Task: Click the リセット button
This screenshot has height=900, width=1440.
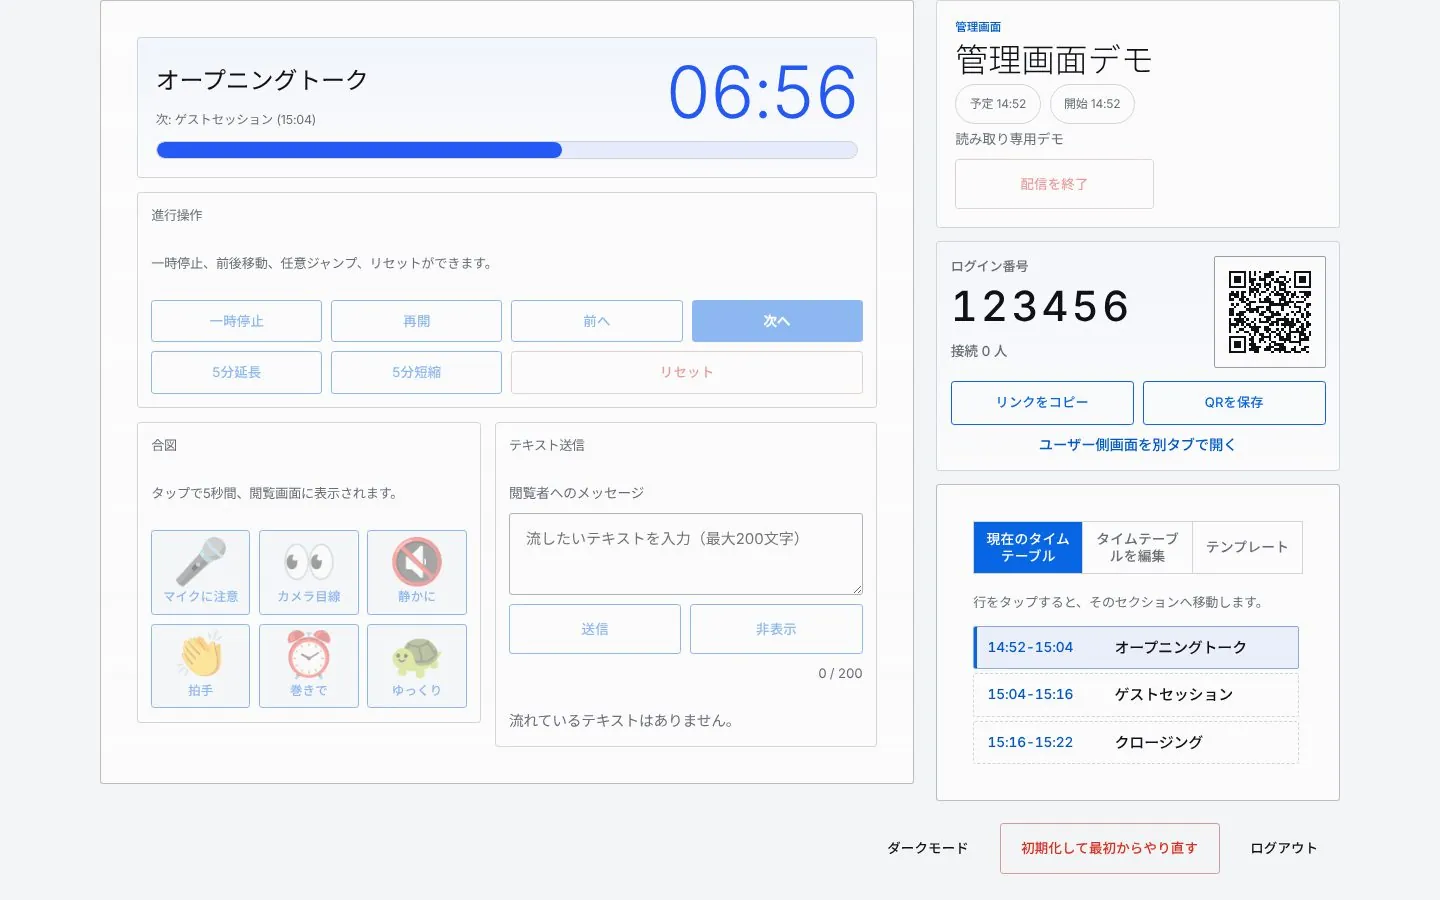Action: click(x=687, y=372)
